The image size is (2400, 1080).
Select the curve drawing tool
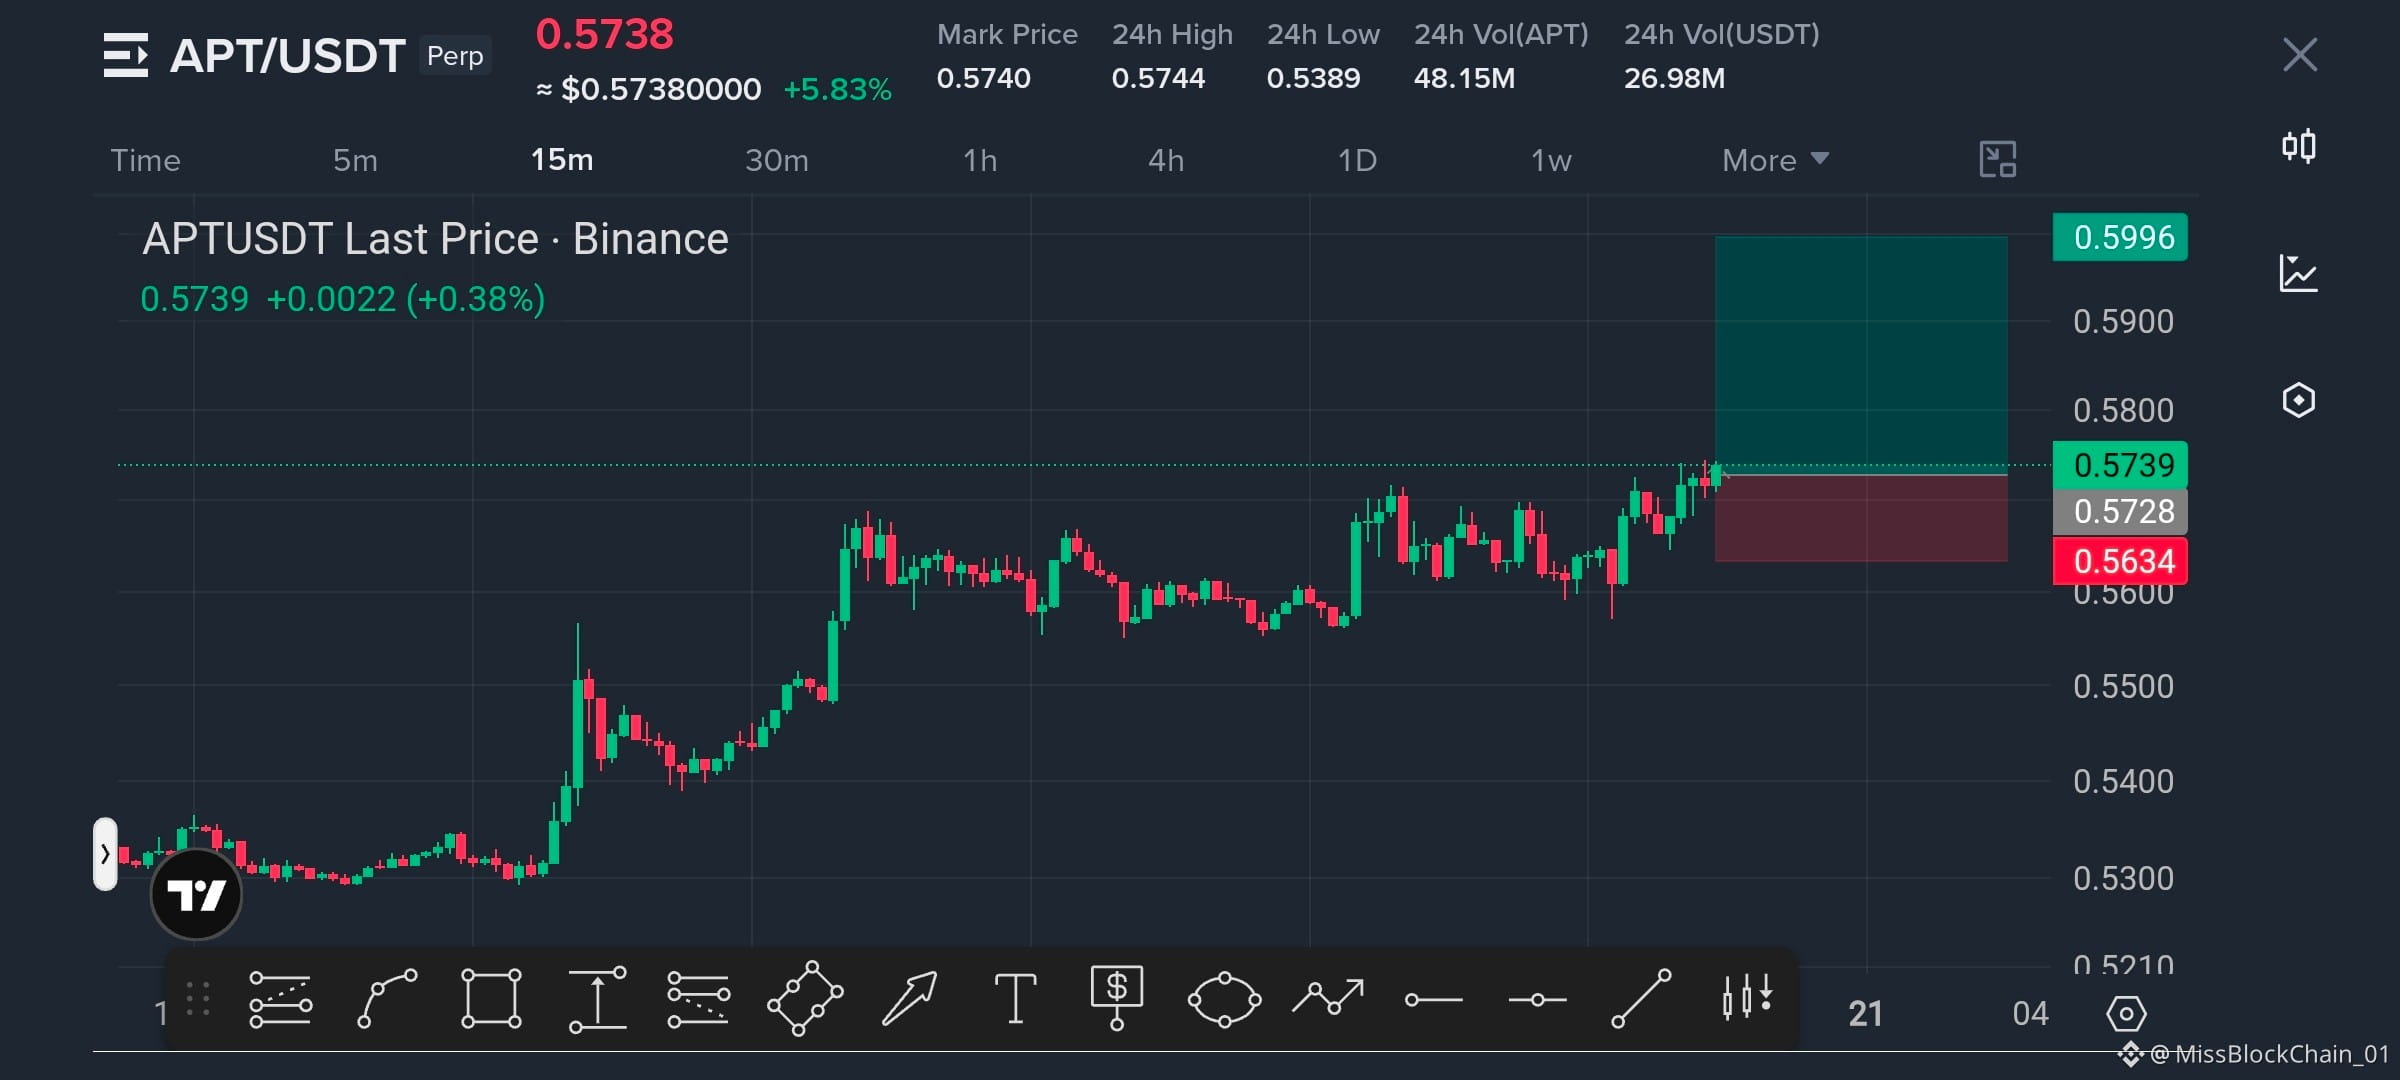pyautogui.click(x=387, y=998)
